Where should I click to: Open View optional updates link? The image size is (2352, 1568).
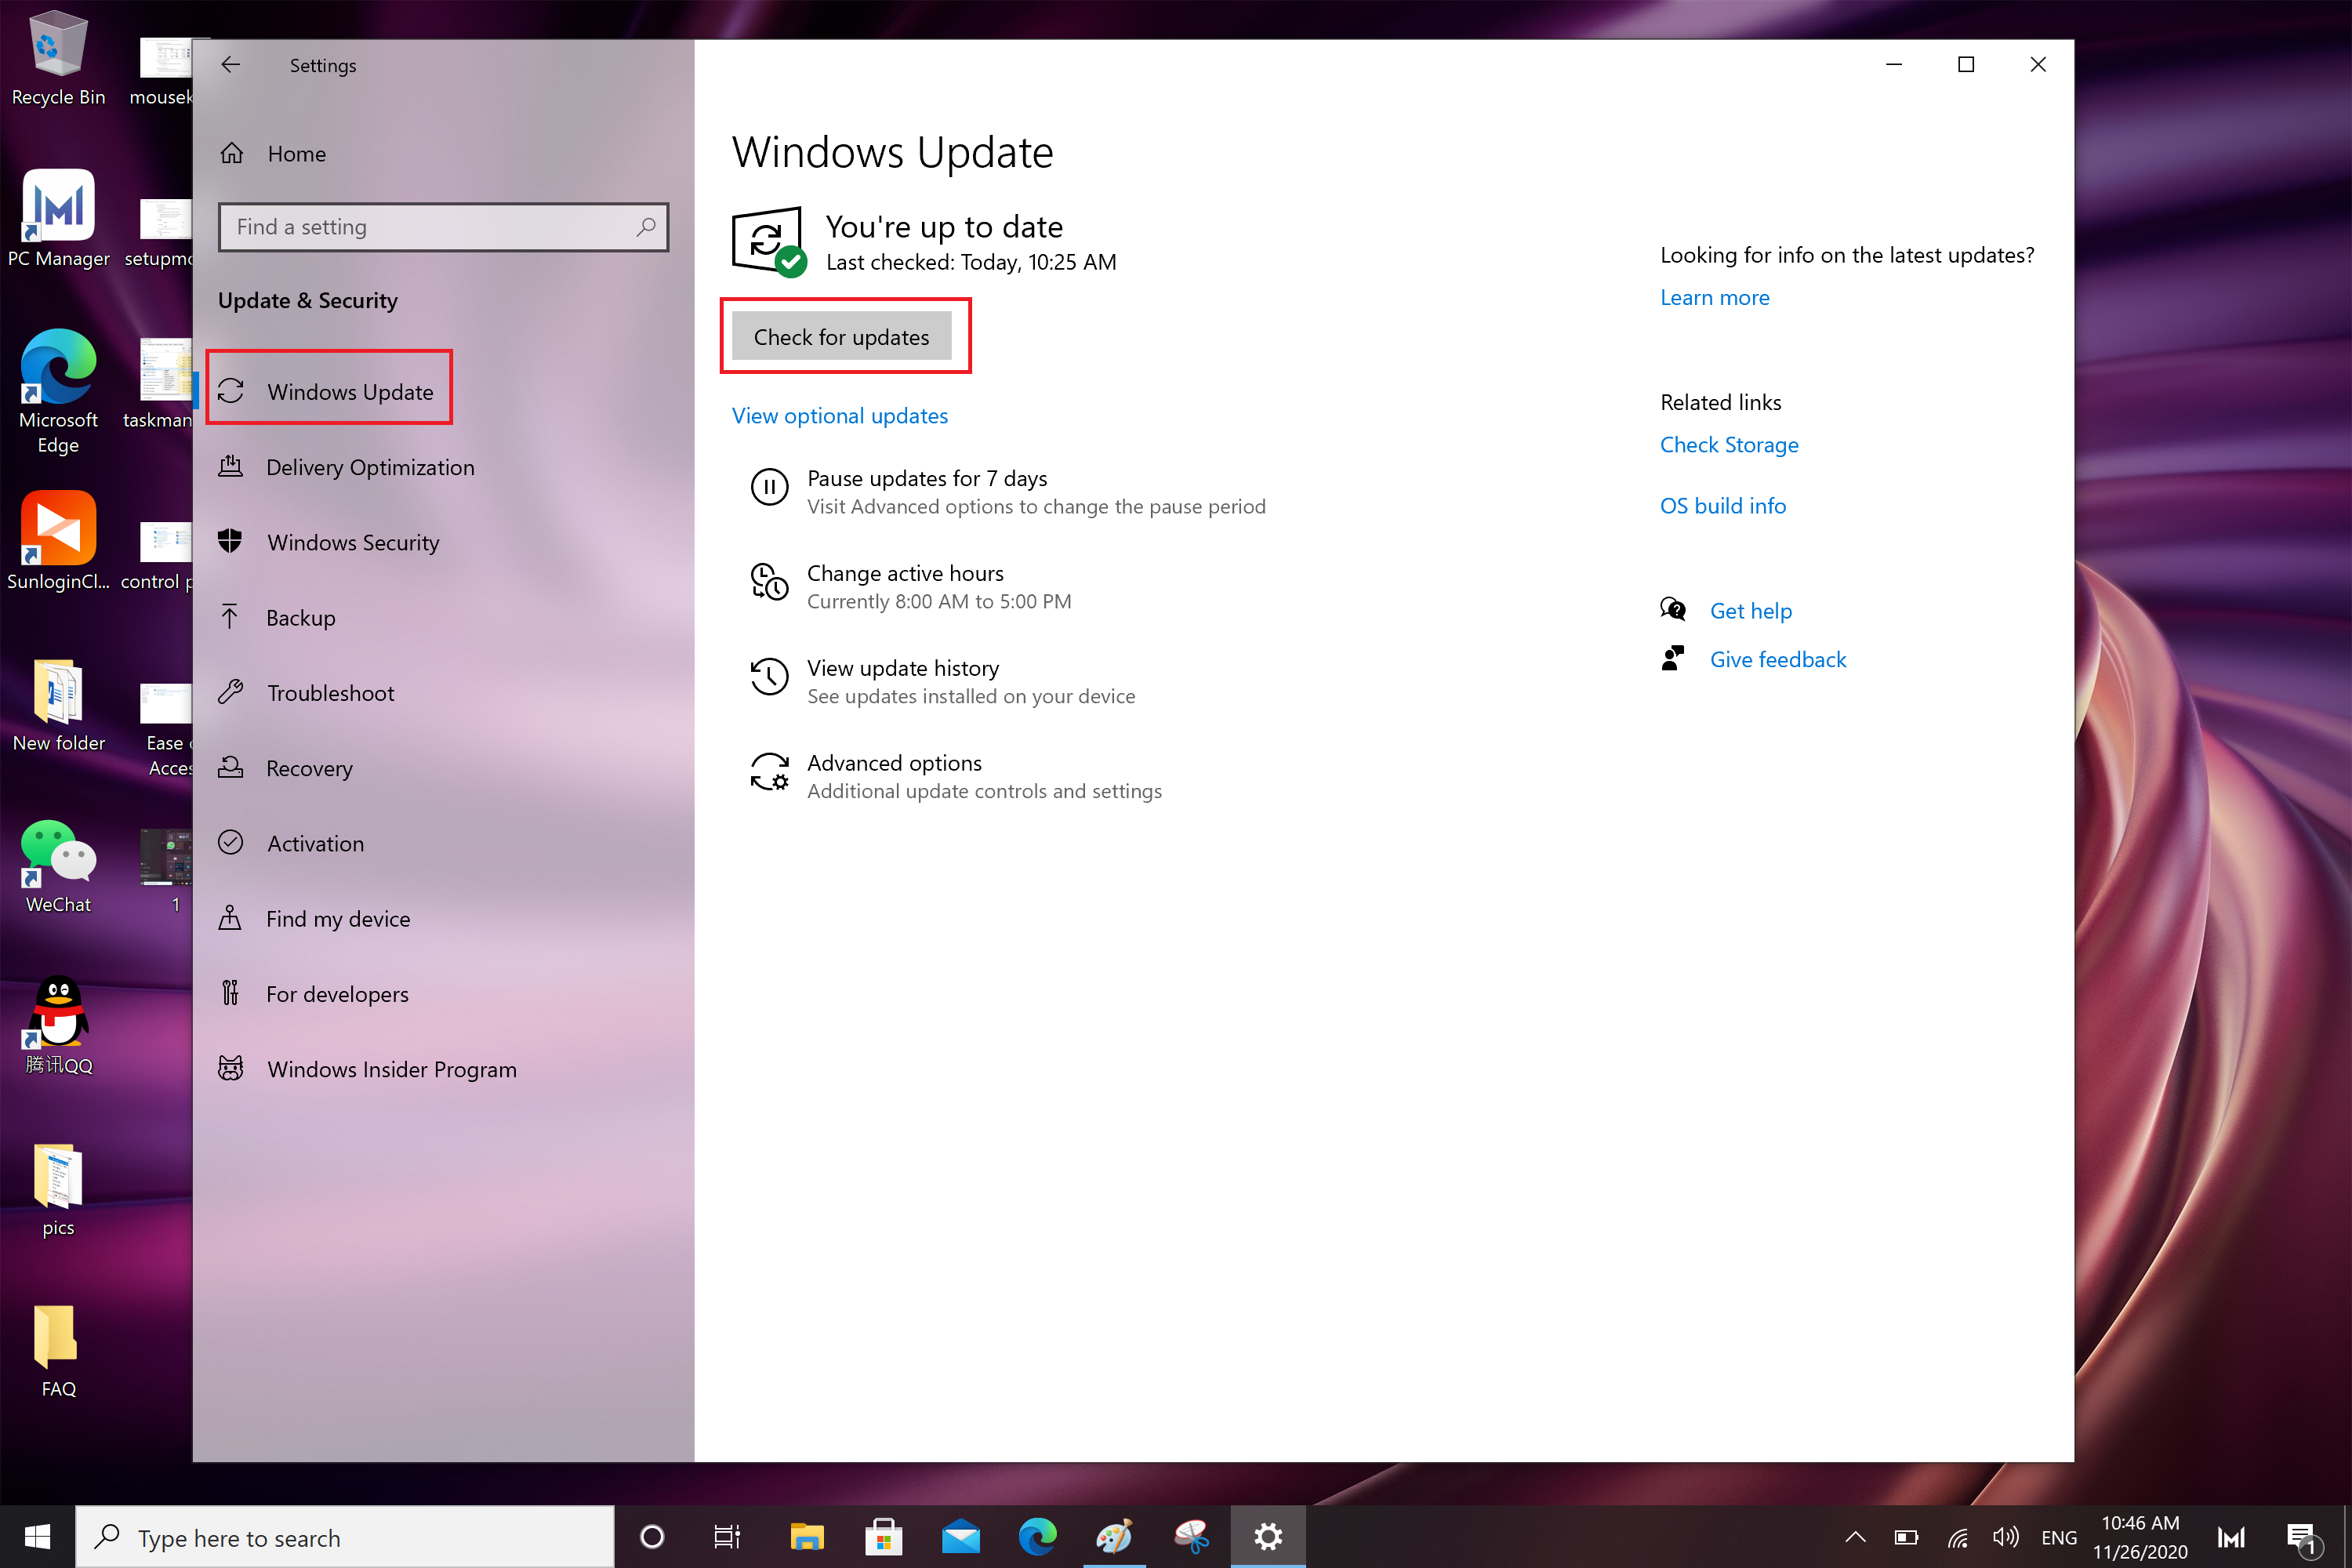839,415
